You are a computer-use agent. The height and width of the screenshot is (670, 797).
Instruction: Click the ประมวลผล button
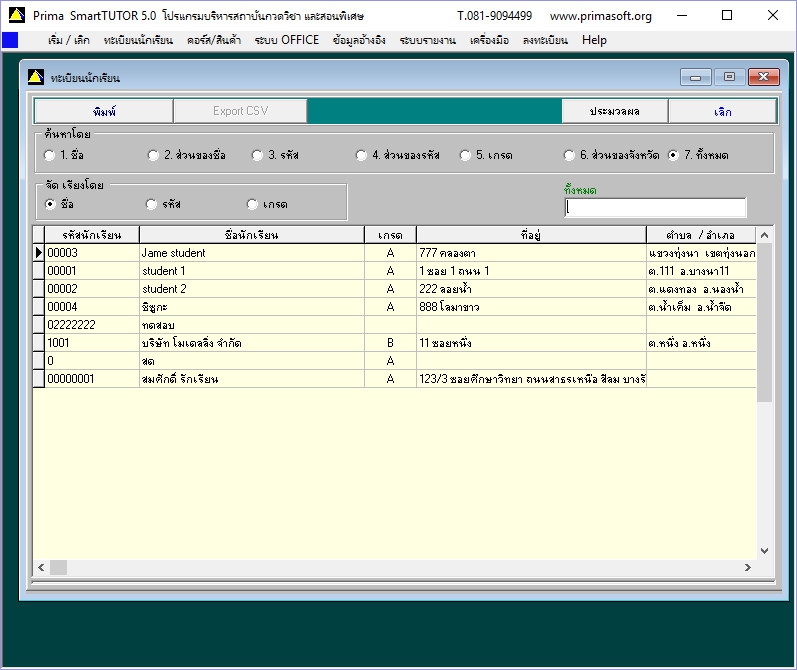pyautogui.click(x=614, y=111)
